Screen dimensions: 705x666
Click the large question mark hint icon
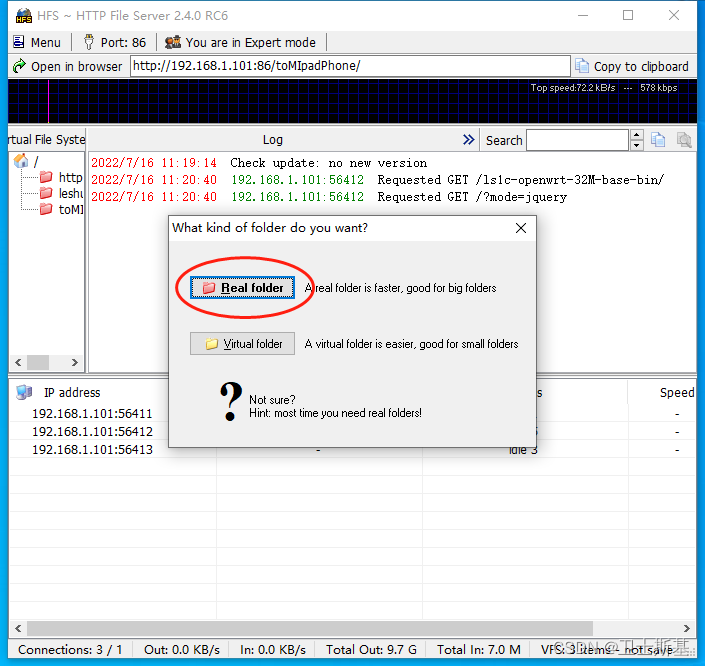point(231,402)
